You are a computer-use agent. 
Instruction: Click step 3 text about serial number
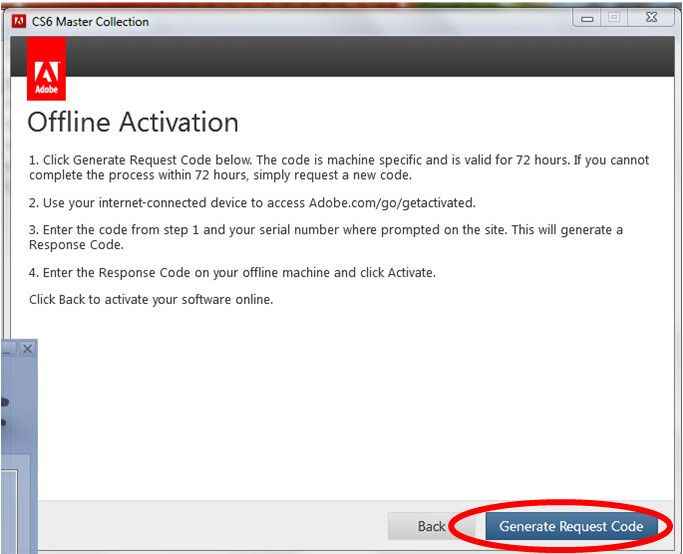coord(326,237)
